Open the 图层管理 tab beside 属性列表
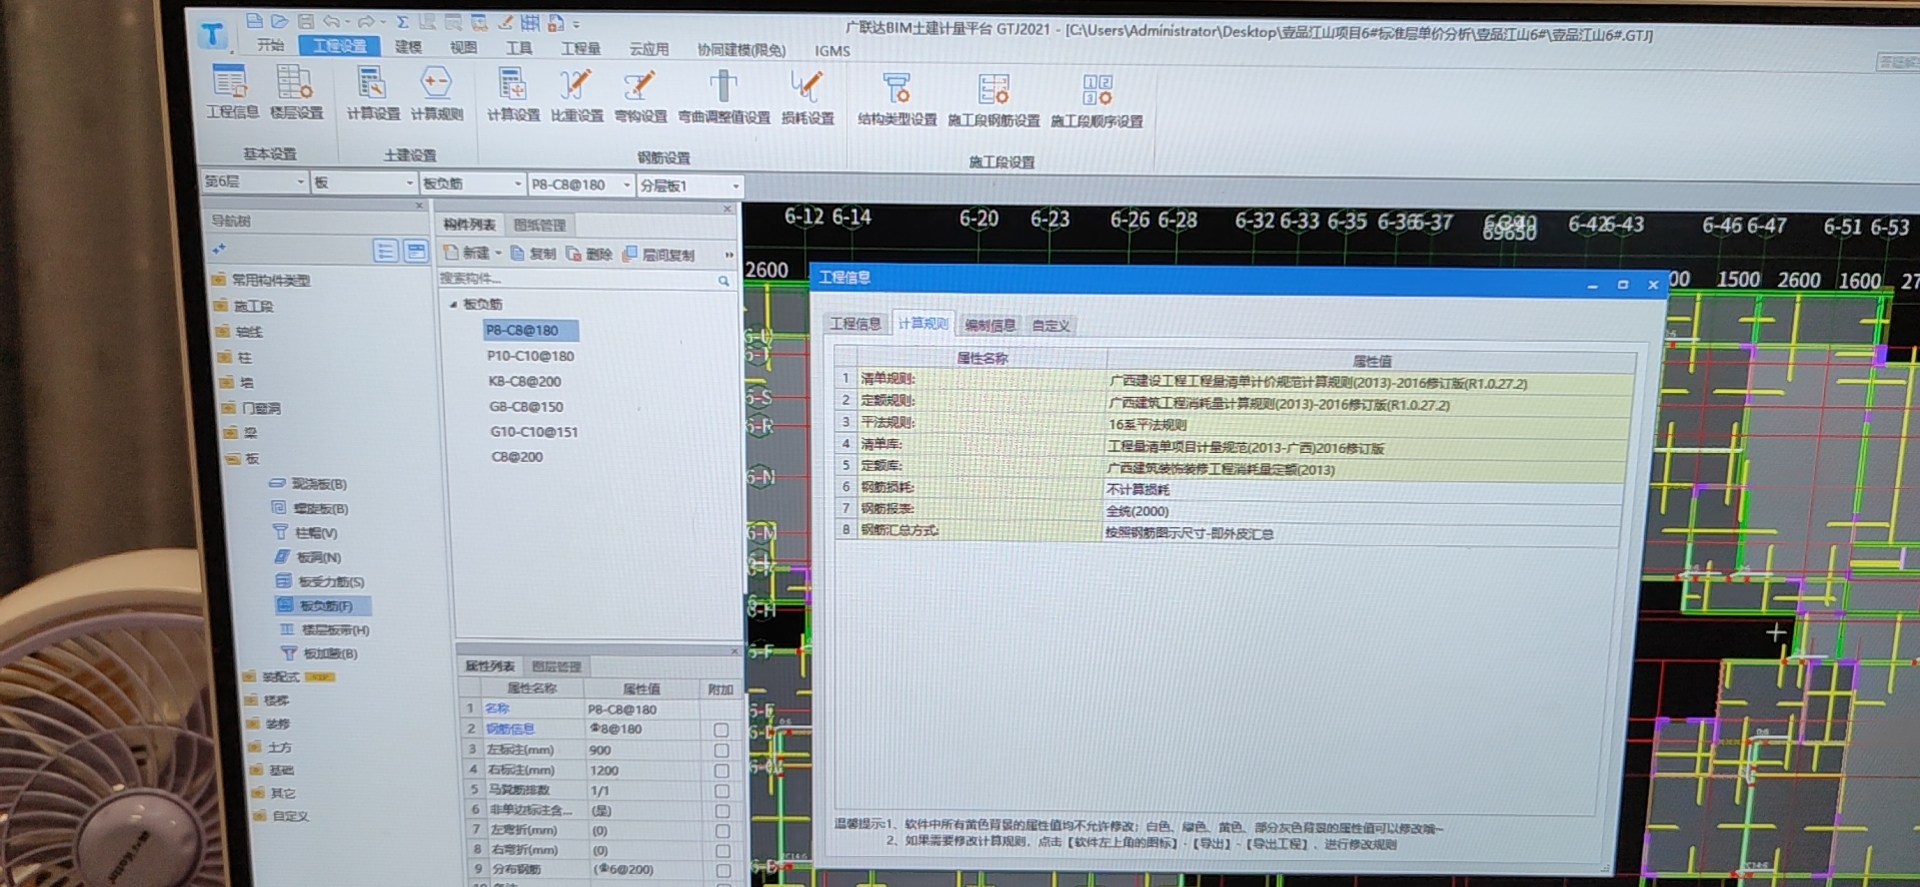The image size is (1920, 887). [556, 667]
